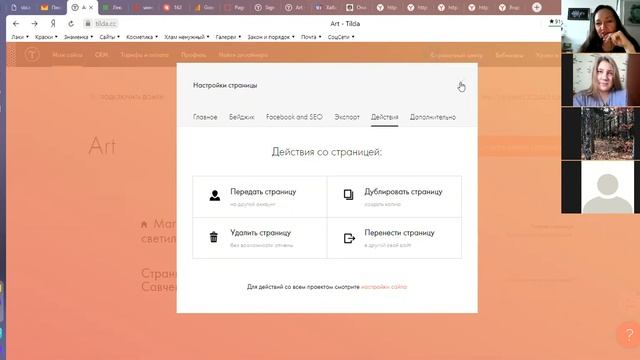This screenshot has height=360, width=640.
Task: Expand the Сайты bookmarks folder
Action: tap(109, 37)
